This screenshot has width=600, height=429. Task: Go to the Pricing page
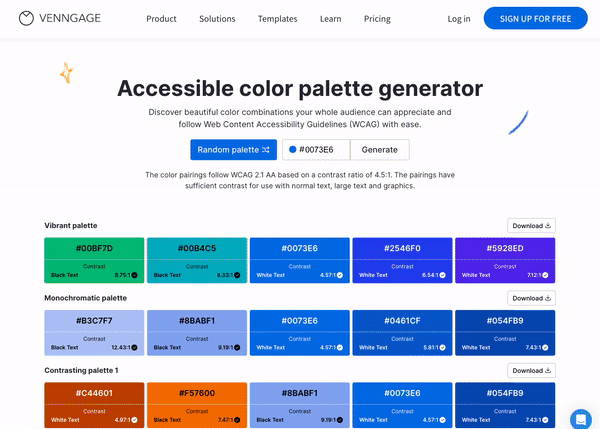[x=377, y=19]
